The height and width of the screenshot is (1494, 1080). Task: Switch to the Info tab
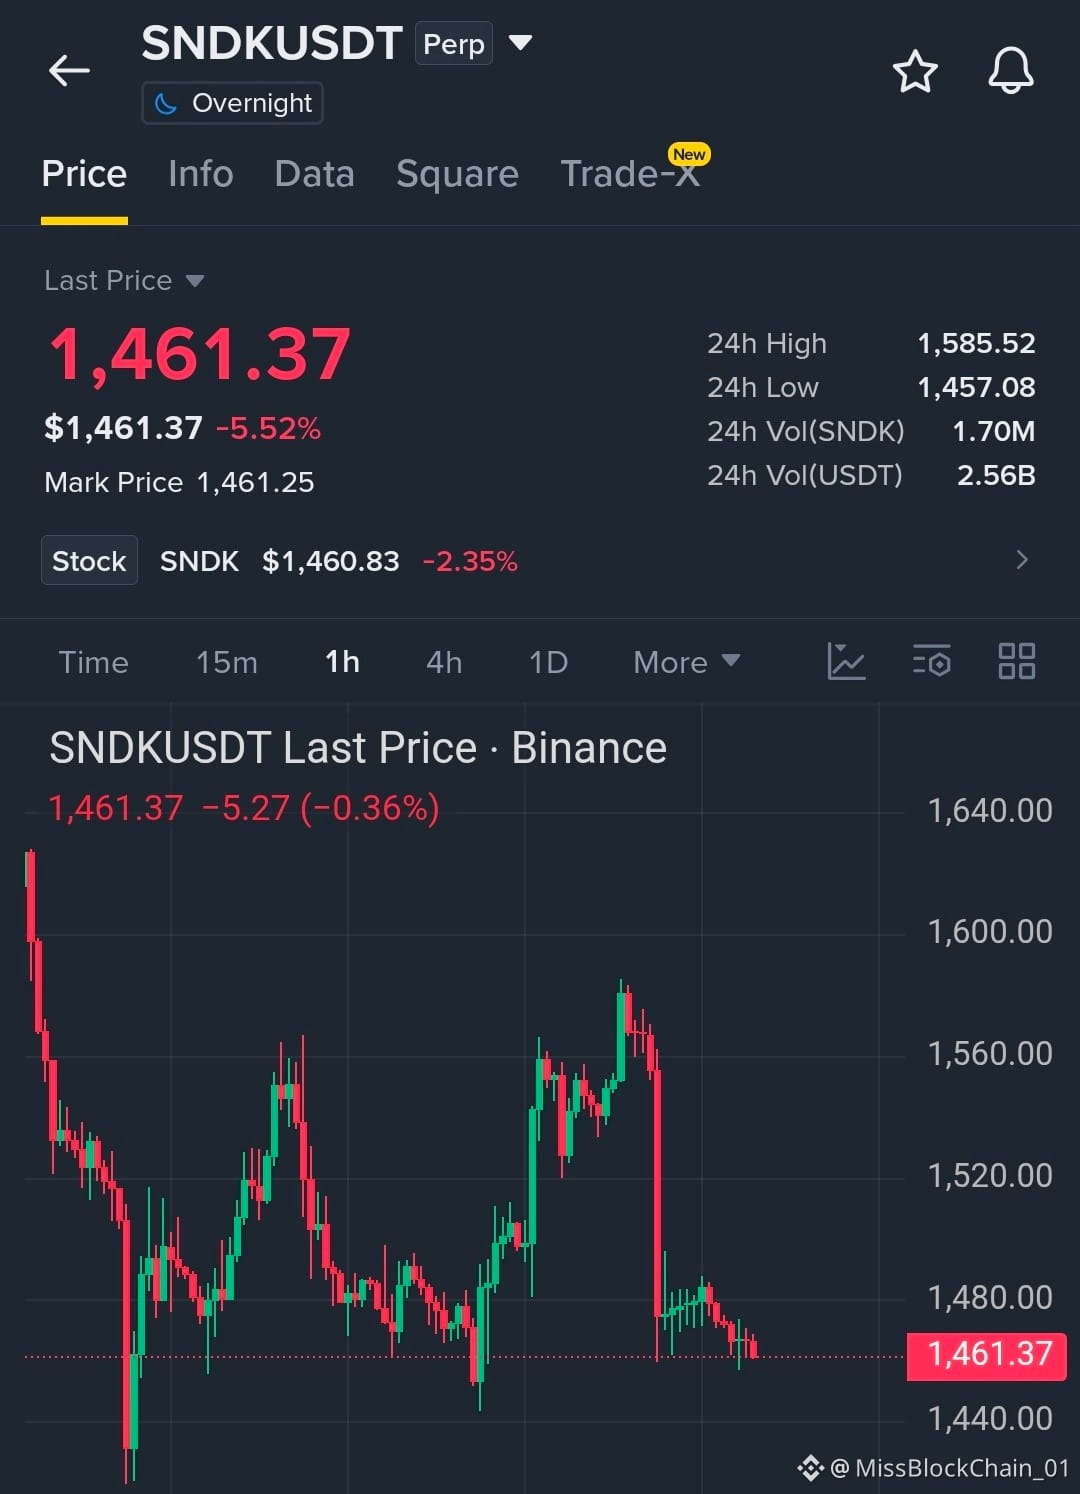point(201,174)
